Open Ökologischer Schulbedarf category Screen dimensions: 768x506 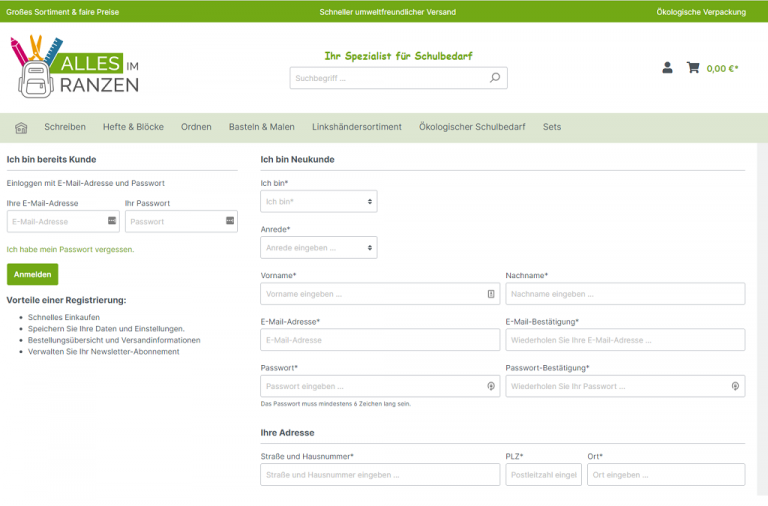coord(472,127)
